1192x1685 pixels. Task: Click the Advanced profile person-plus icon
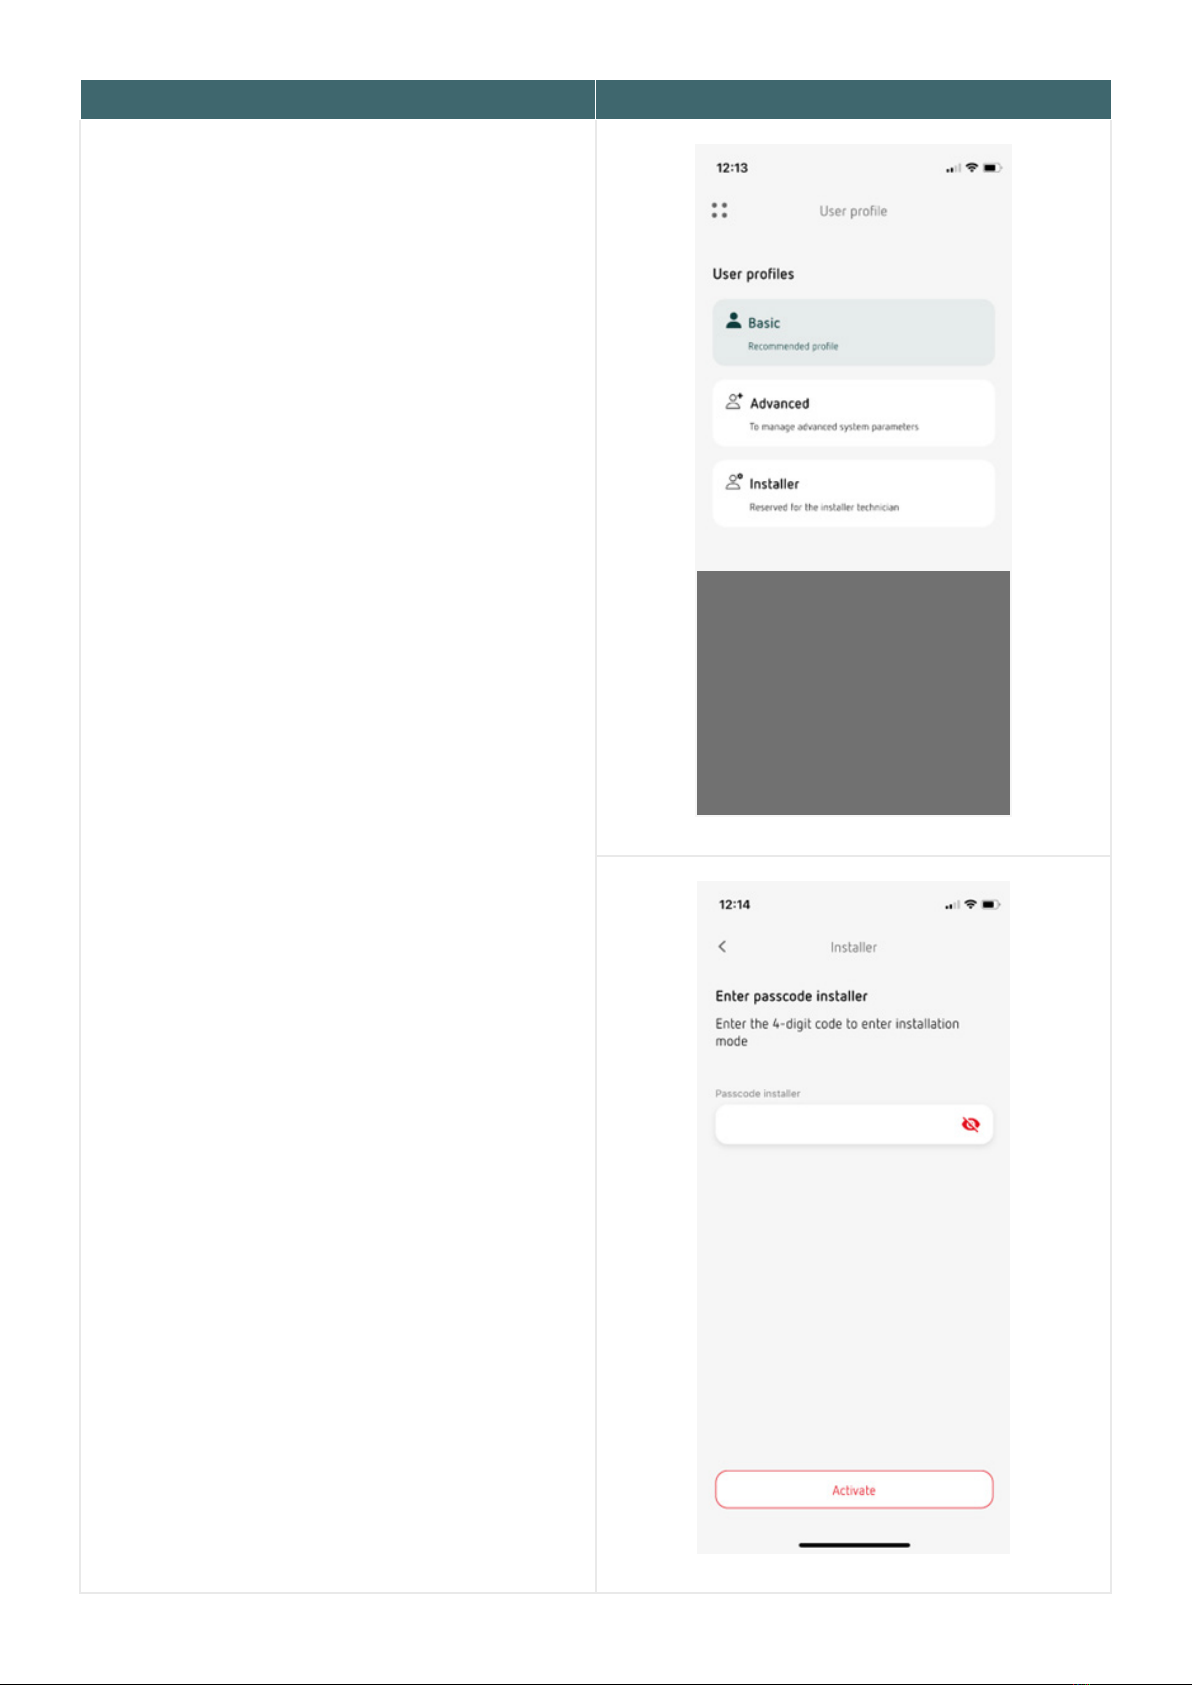(734, 401)
